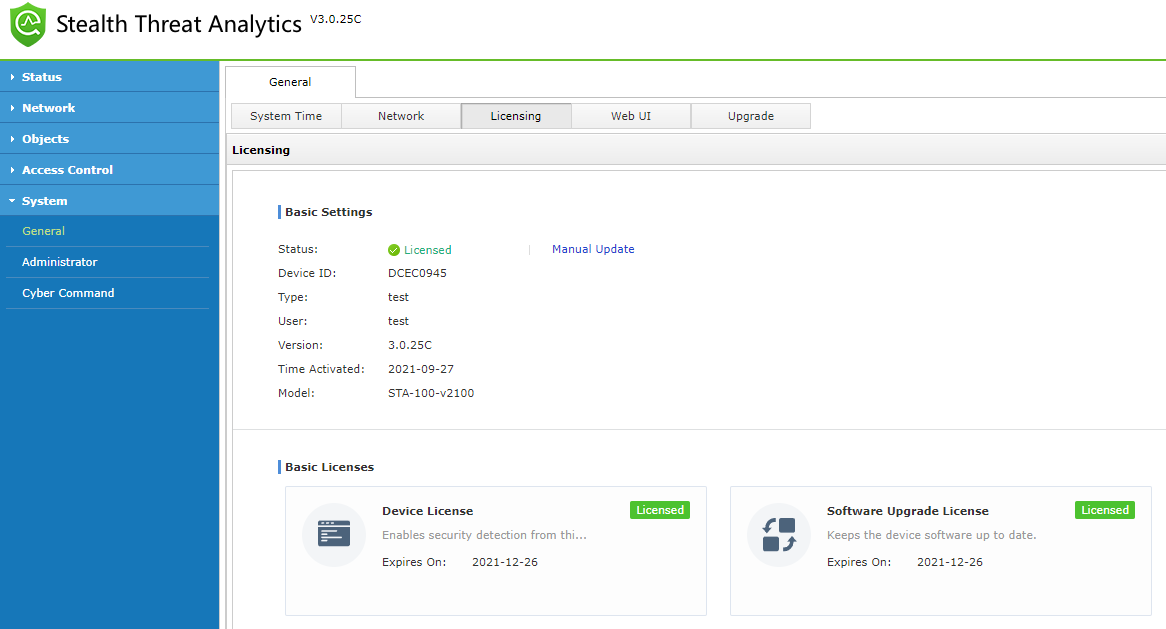This screenshot has width=1166, height=629.
Task: Switch to the System Time tab
Action: tap(286, 116)
